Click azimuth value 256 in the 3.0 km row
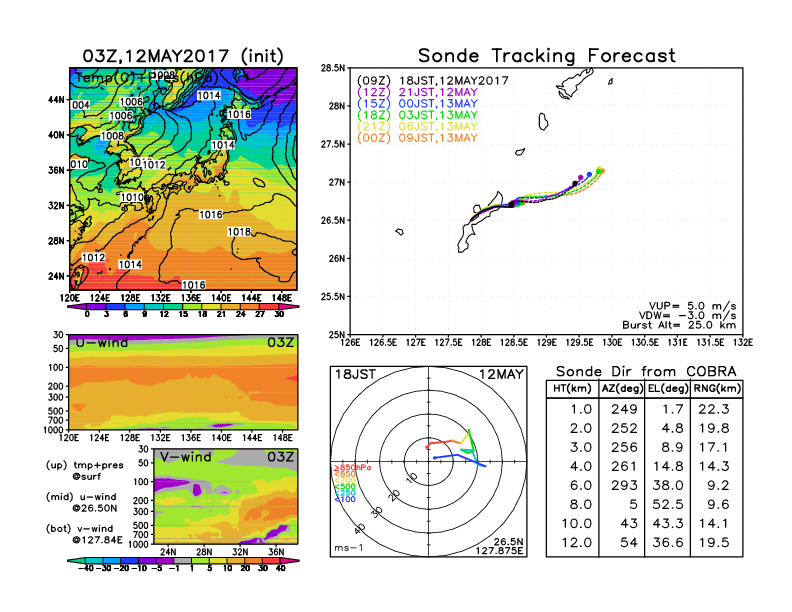This screenshot has width=792, height=612. 624,447
